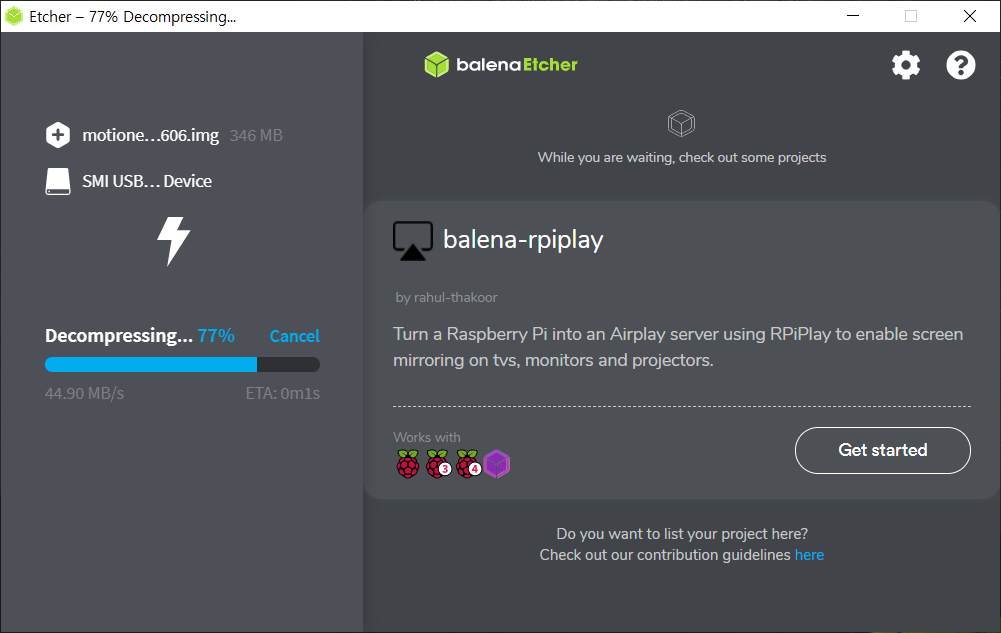Click the motione...606.img file name
Screen dimensions: 1001x633
coord(151,135)
